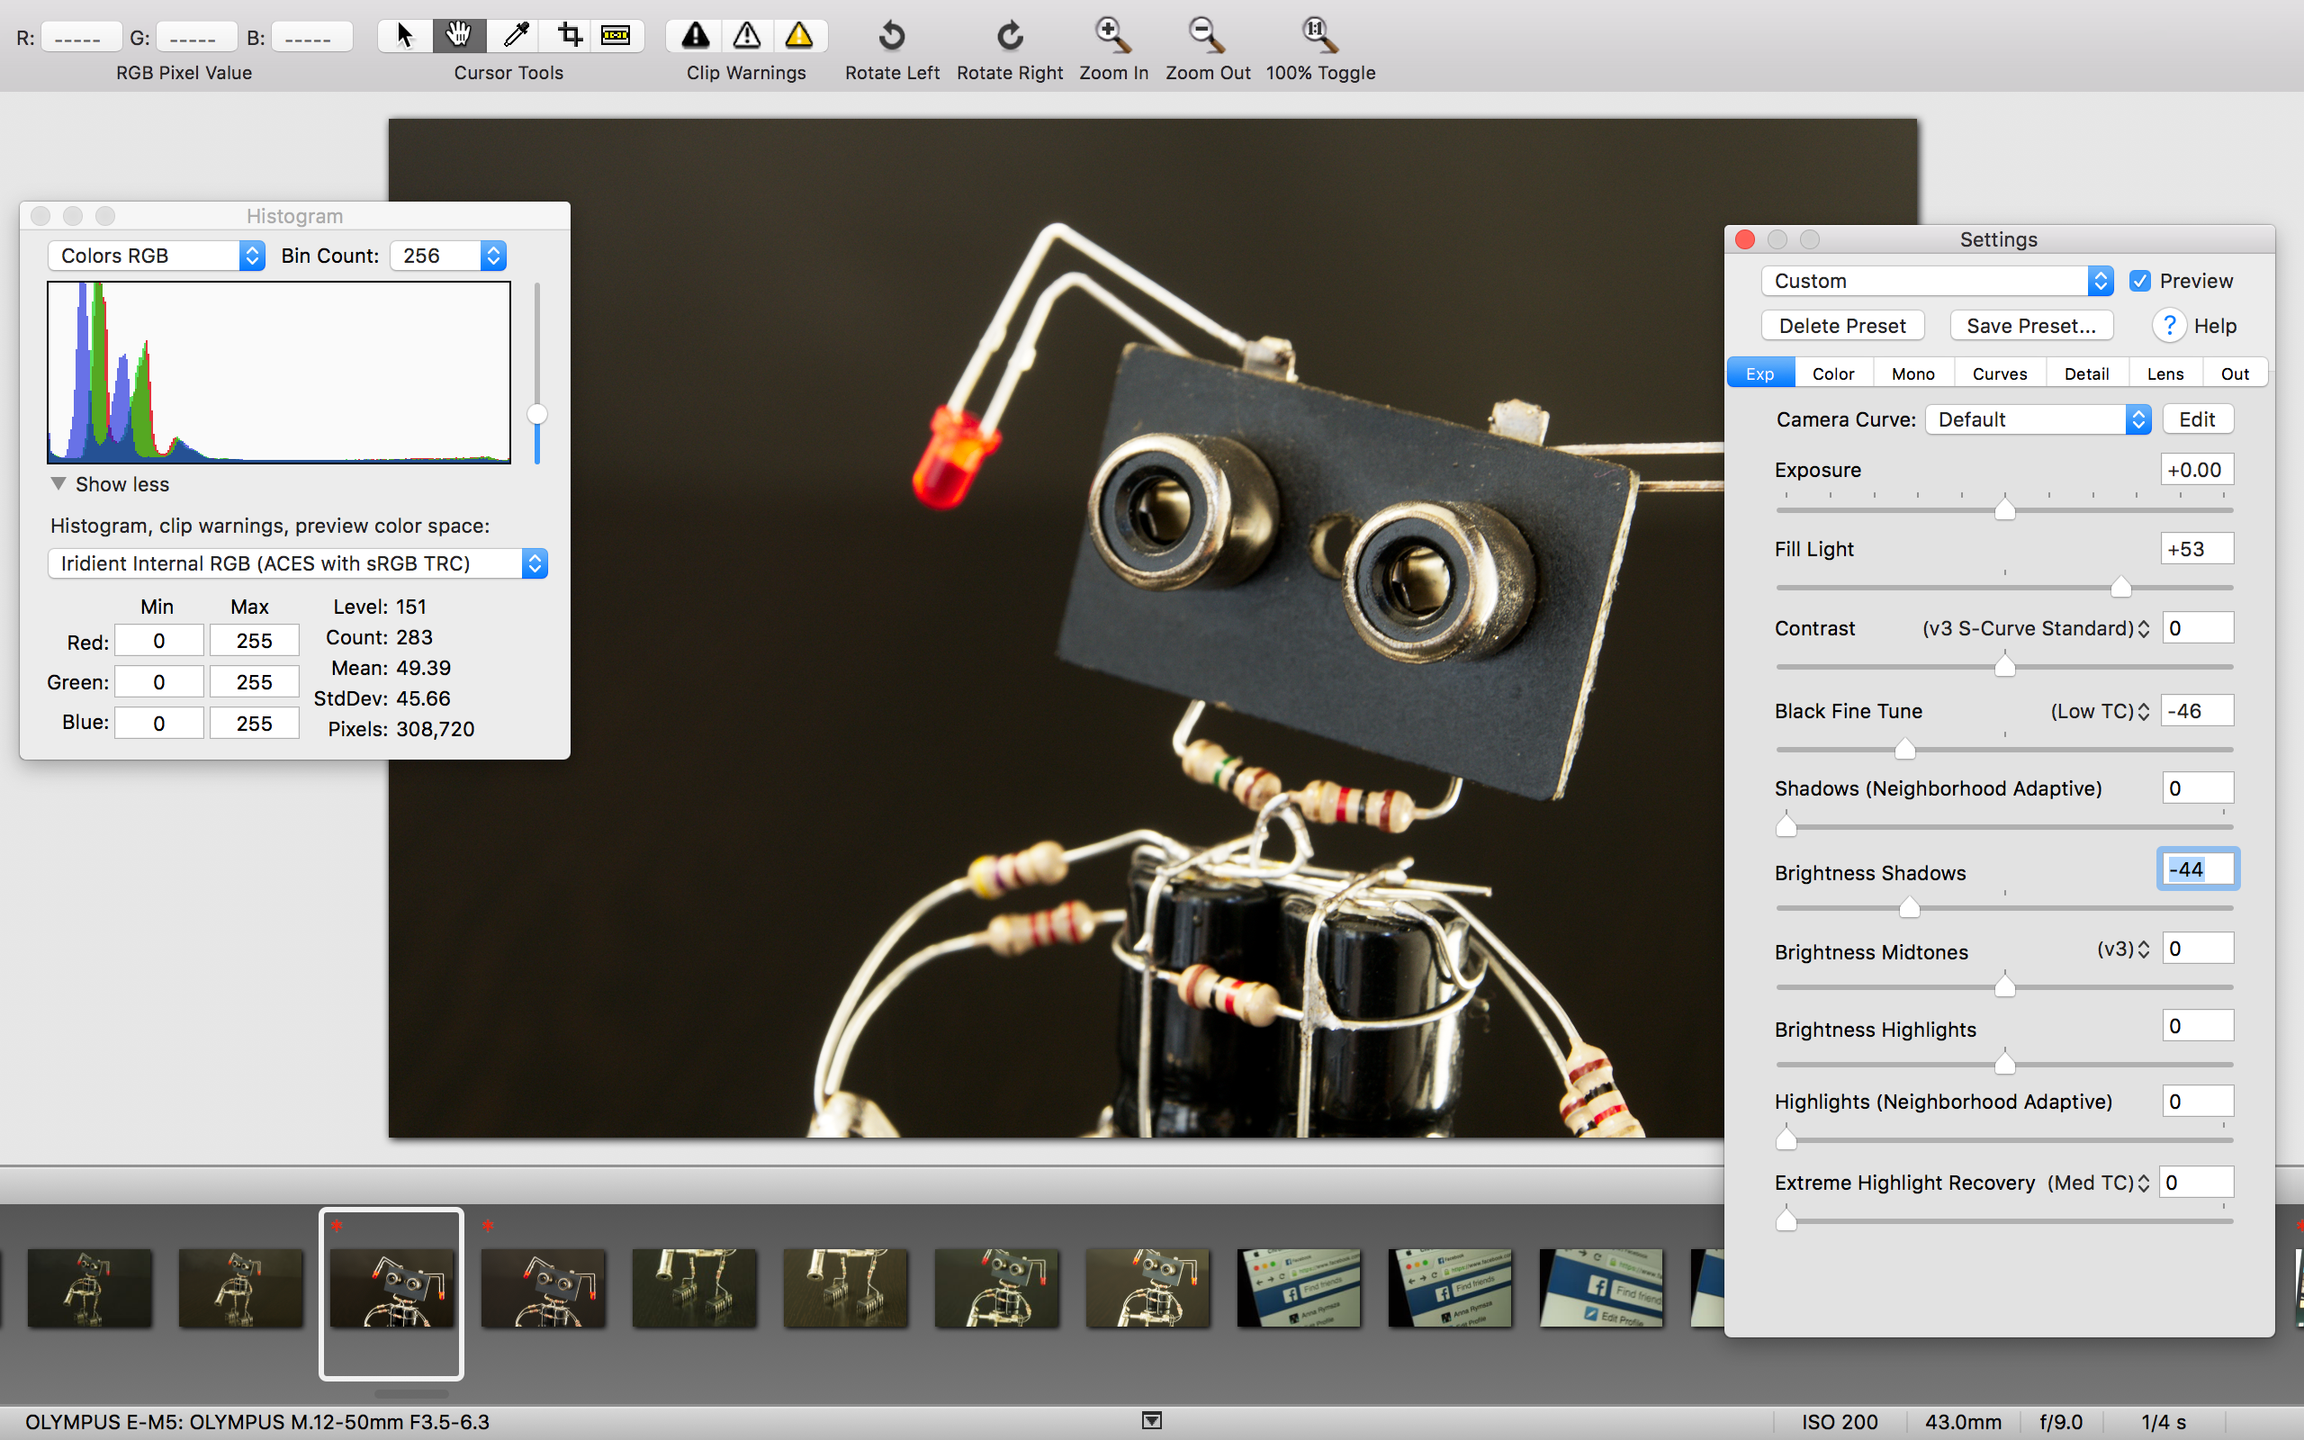Switch to the Detail tab
Viewport: 2304px width, 1440px height.
pos(2087,374)
